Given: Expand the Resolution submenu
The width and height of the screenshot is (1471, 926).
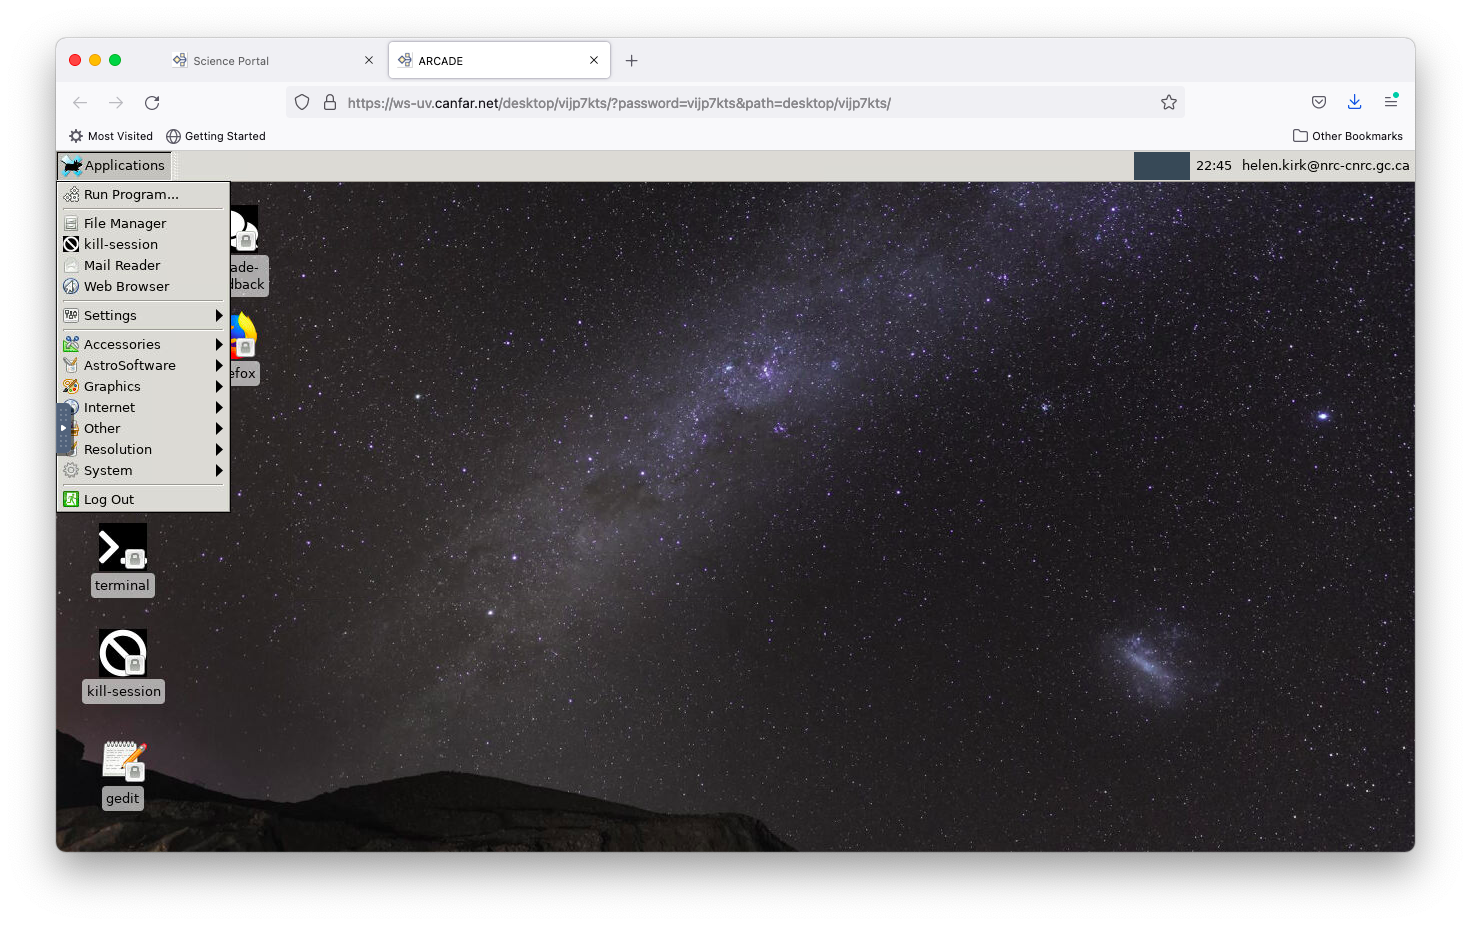Looking at the screenshot, I should [142, 449].
